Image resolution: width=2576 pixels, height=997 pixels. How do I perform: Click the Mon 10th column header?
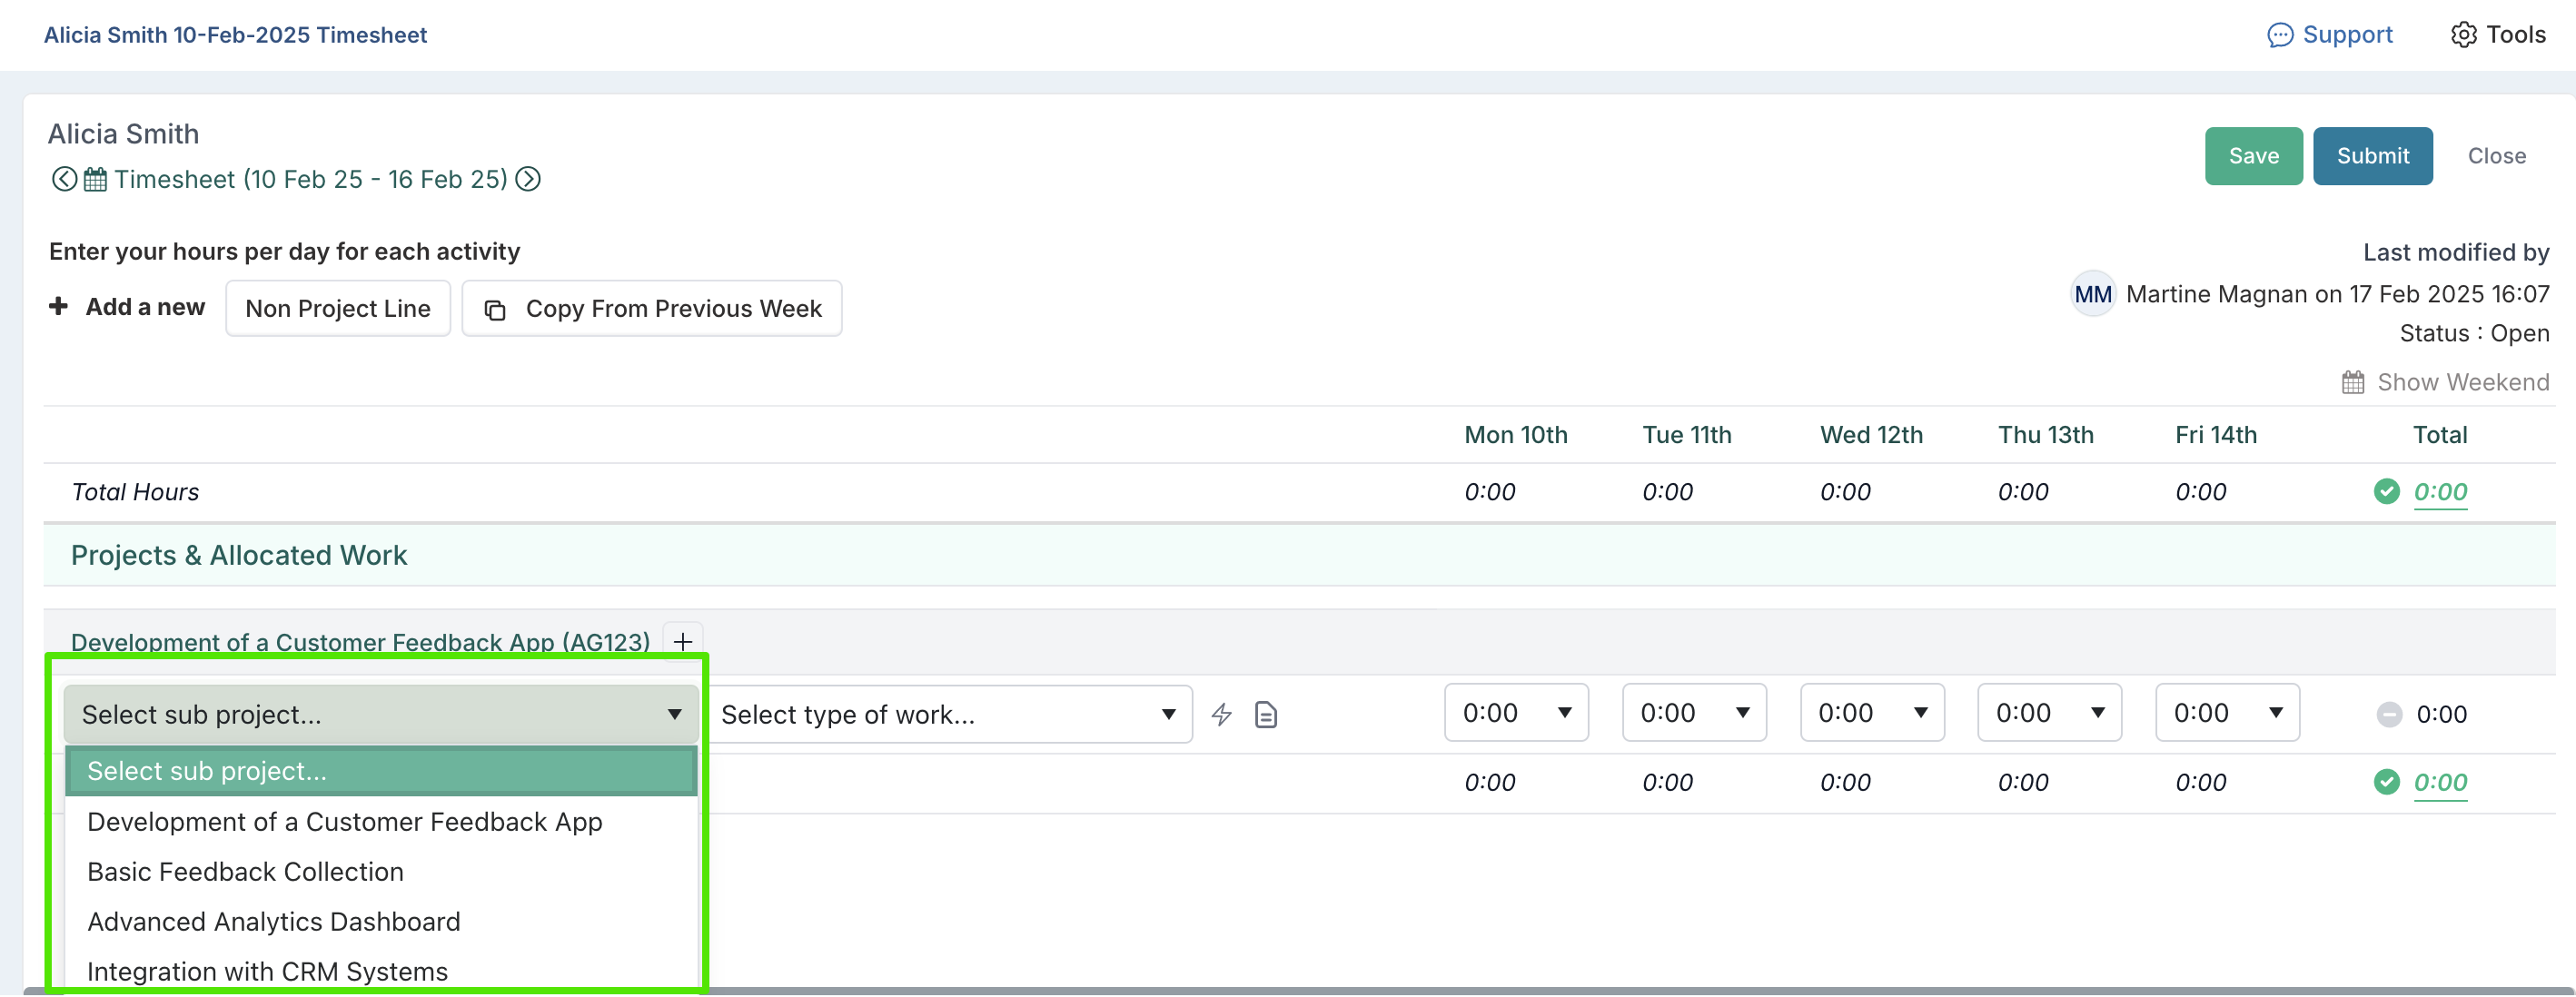pos(1516,435)
